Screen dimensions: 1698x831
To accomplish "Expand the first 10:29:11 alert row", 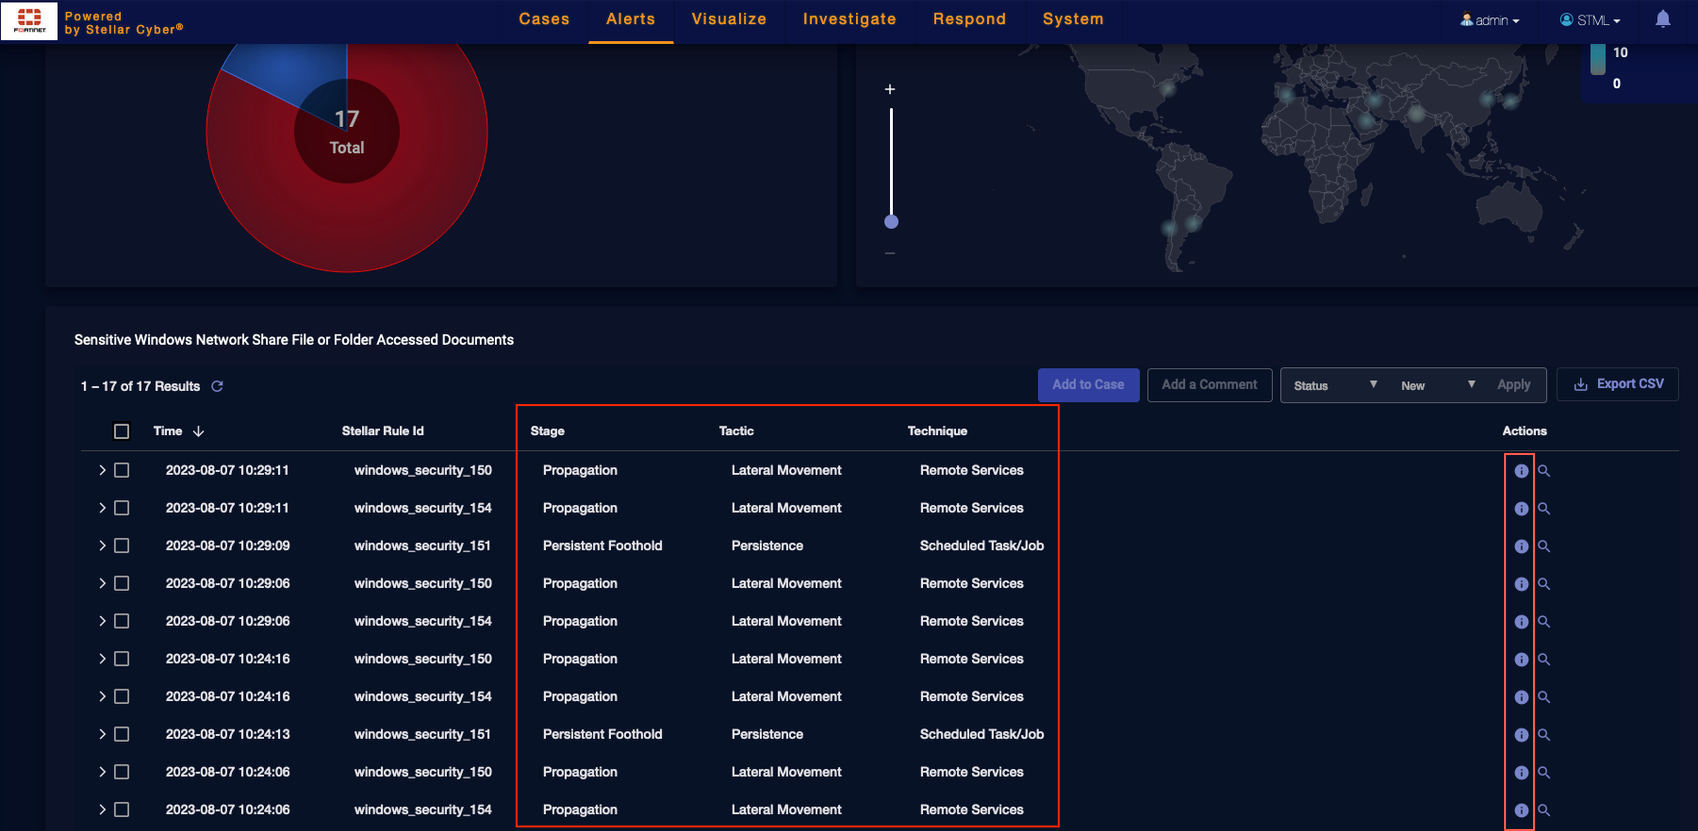I will [102, 470].
